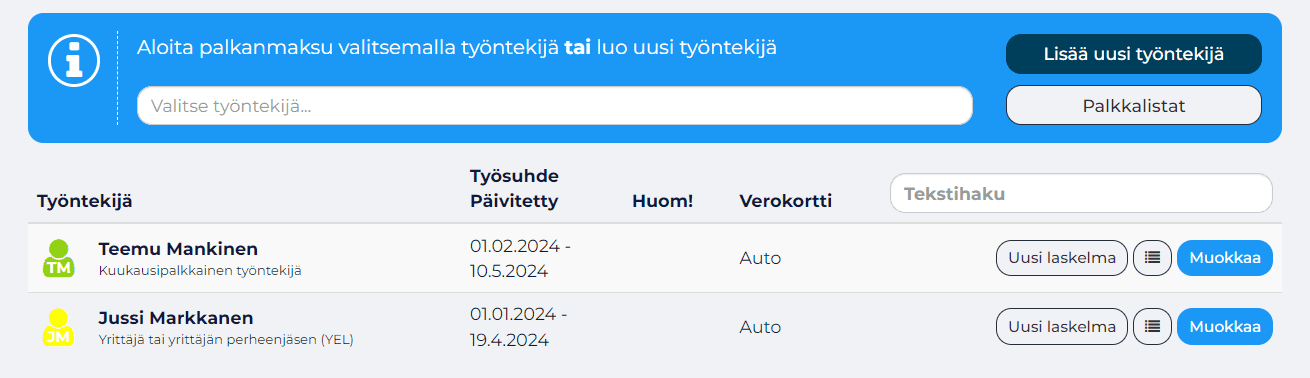Create Uusi laskelma for Teemu Mankinen
Image resolution: width=1310 pixels, height=378 pixels.
1062,258
